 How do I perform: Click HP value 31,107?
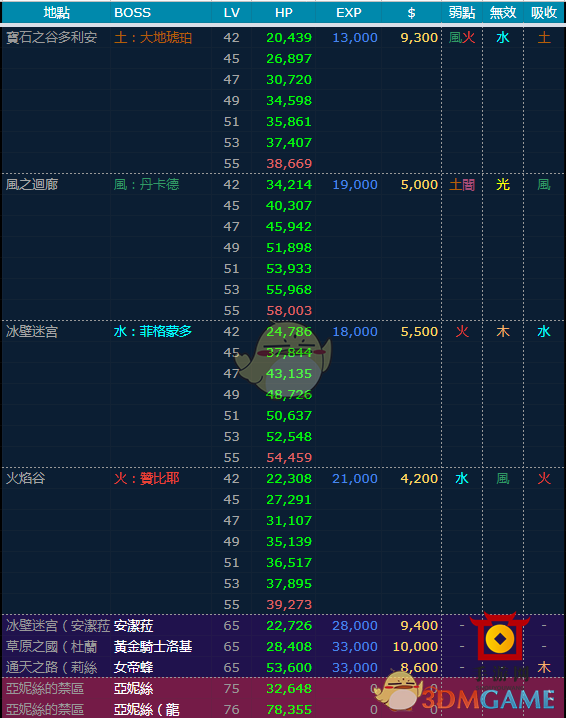coord(289,521)
